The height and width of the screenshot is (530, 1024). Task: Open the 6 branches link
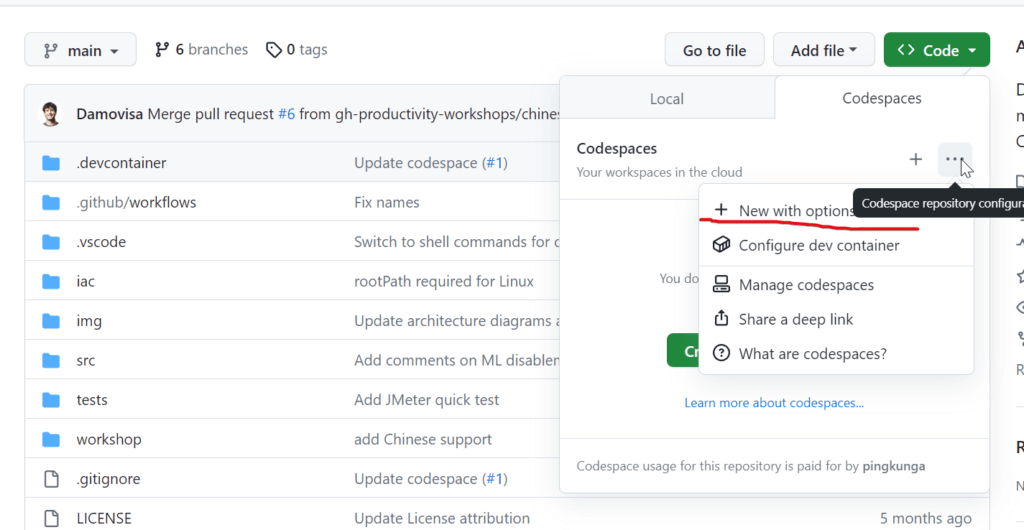tap(201, 50)
